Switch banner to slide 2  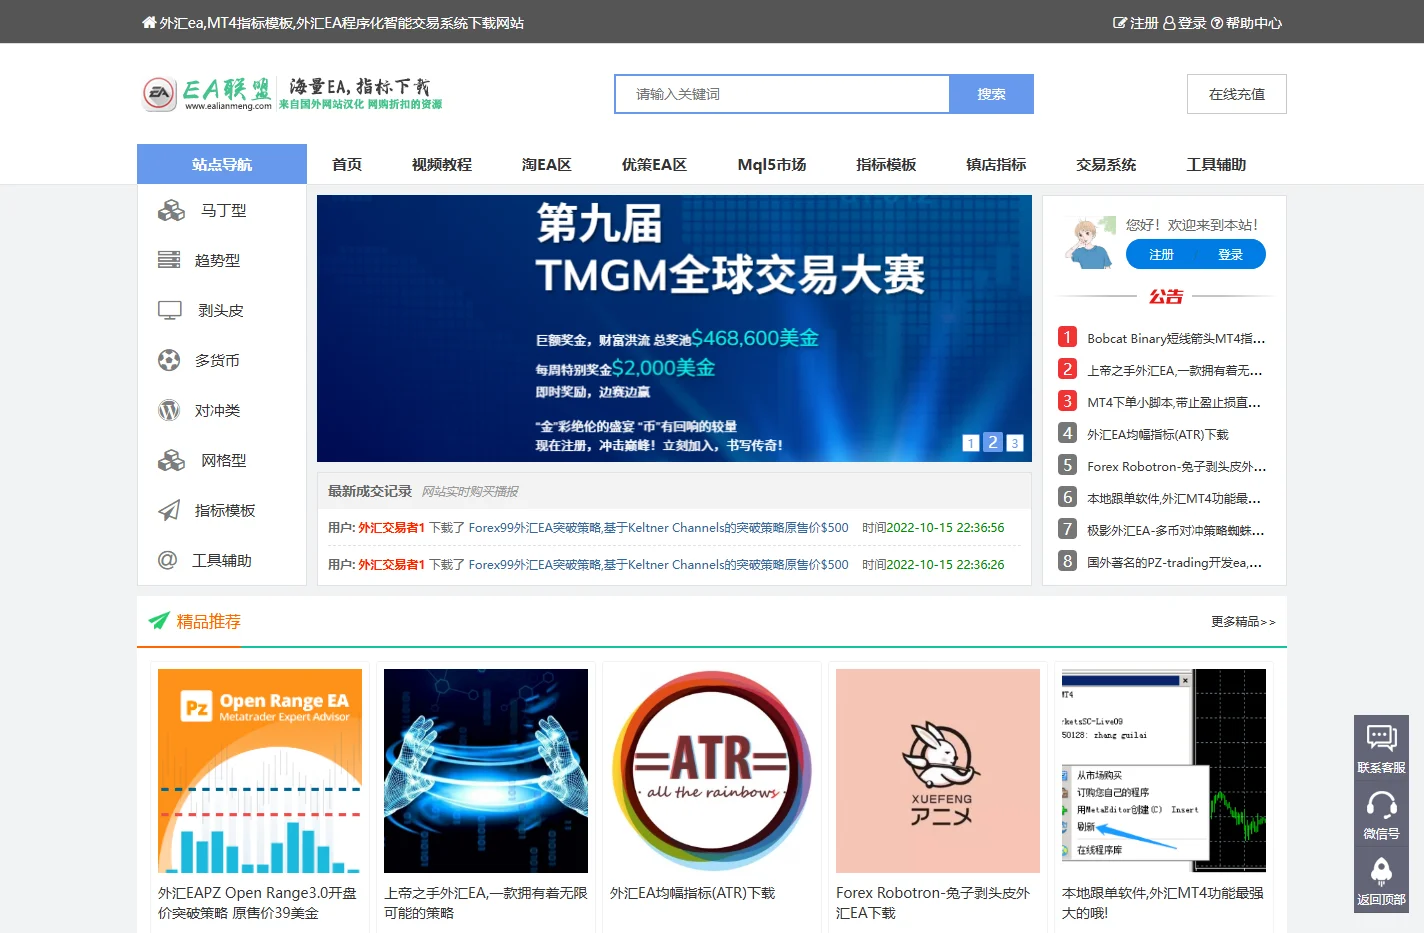(992, 442)
